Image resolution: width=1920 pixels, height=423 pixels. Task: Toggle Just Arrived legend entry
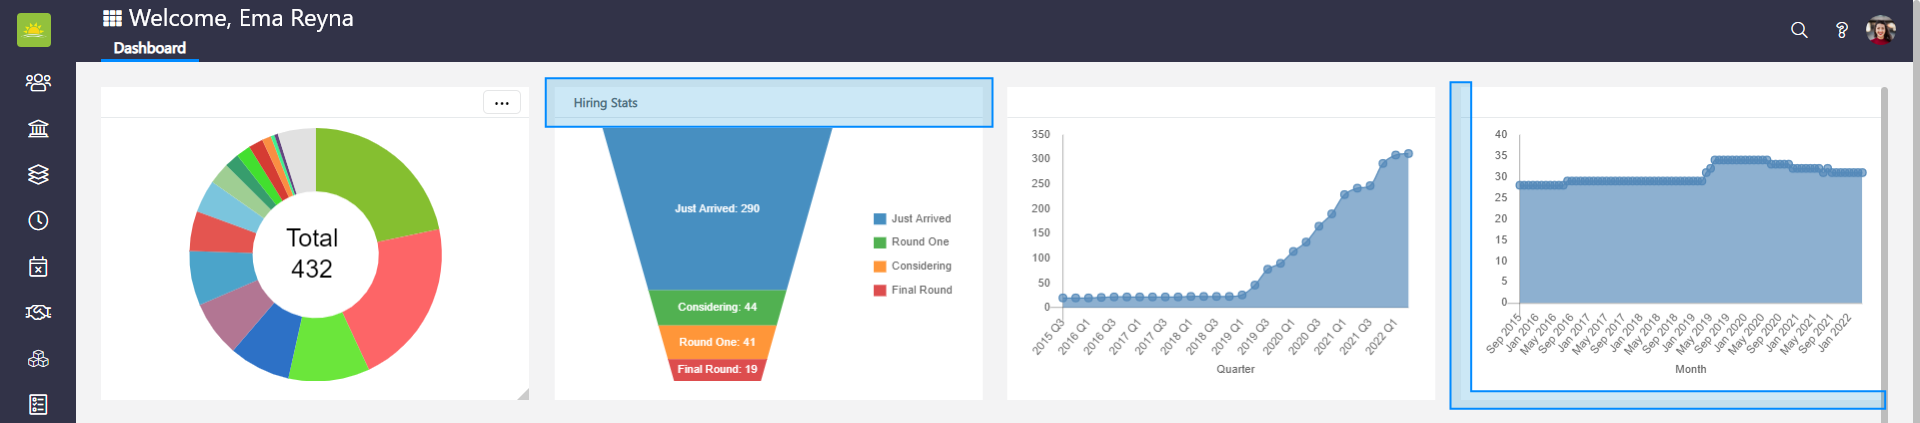click(x=920, y=218)
